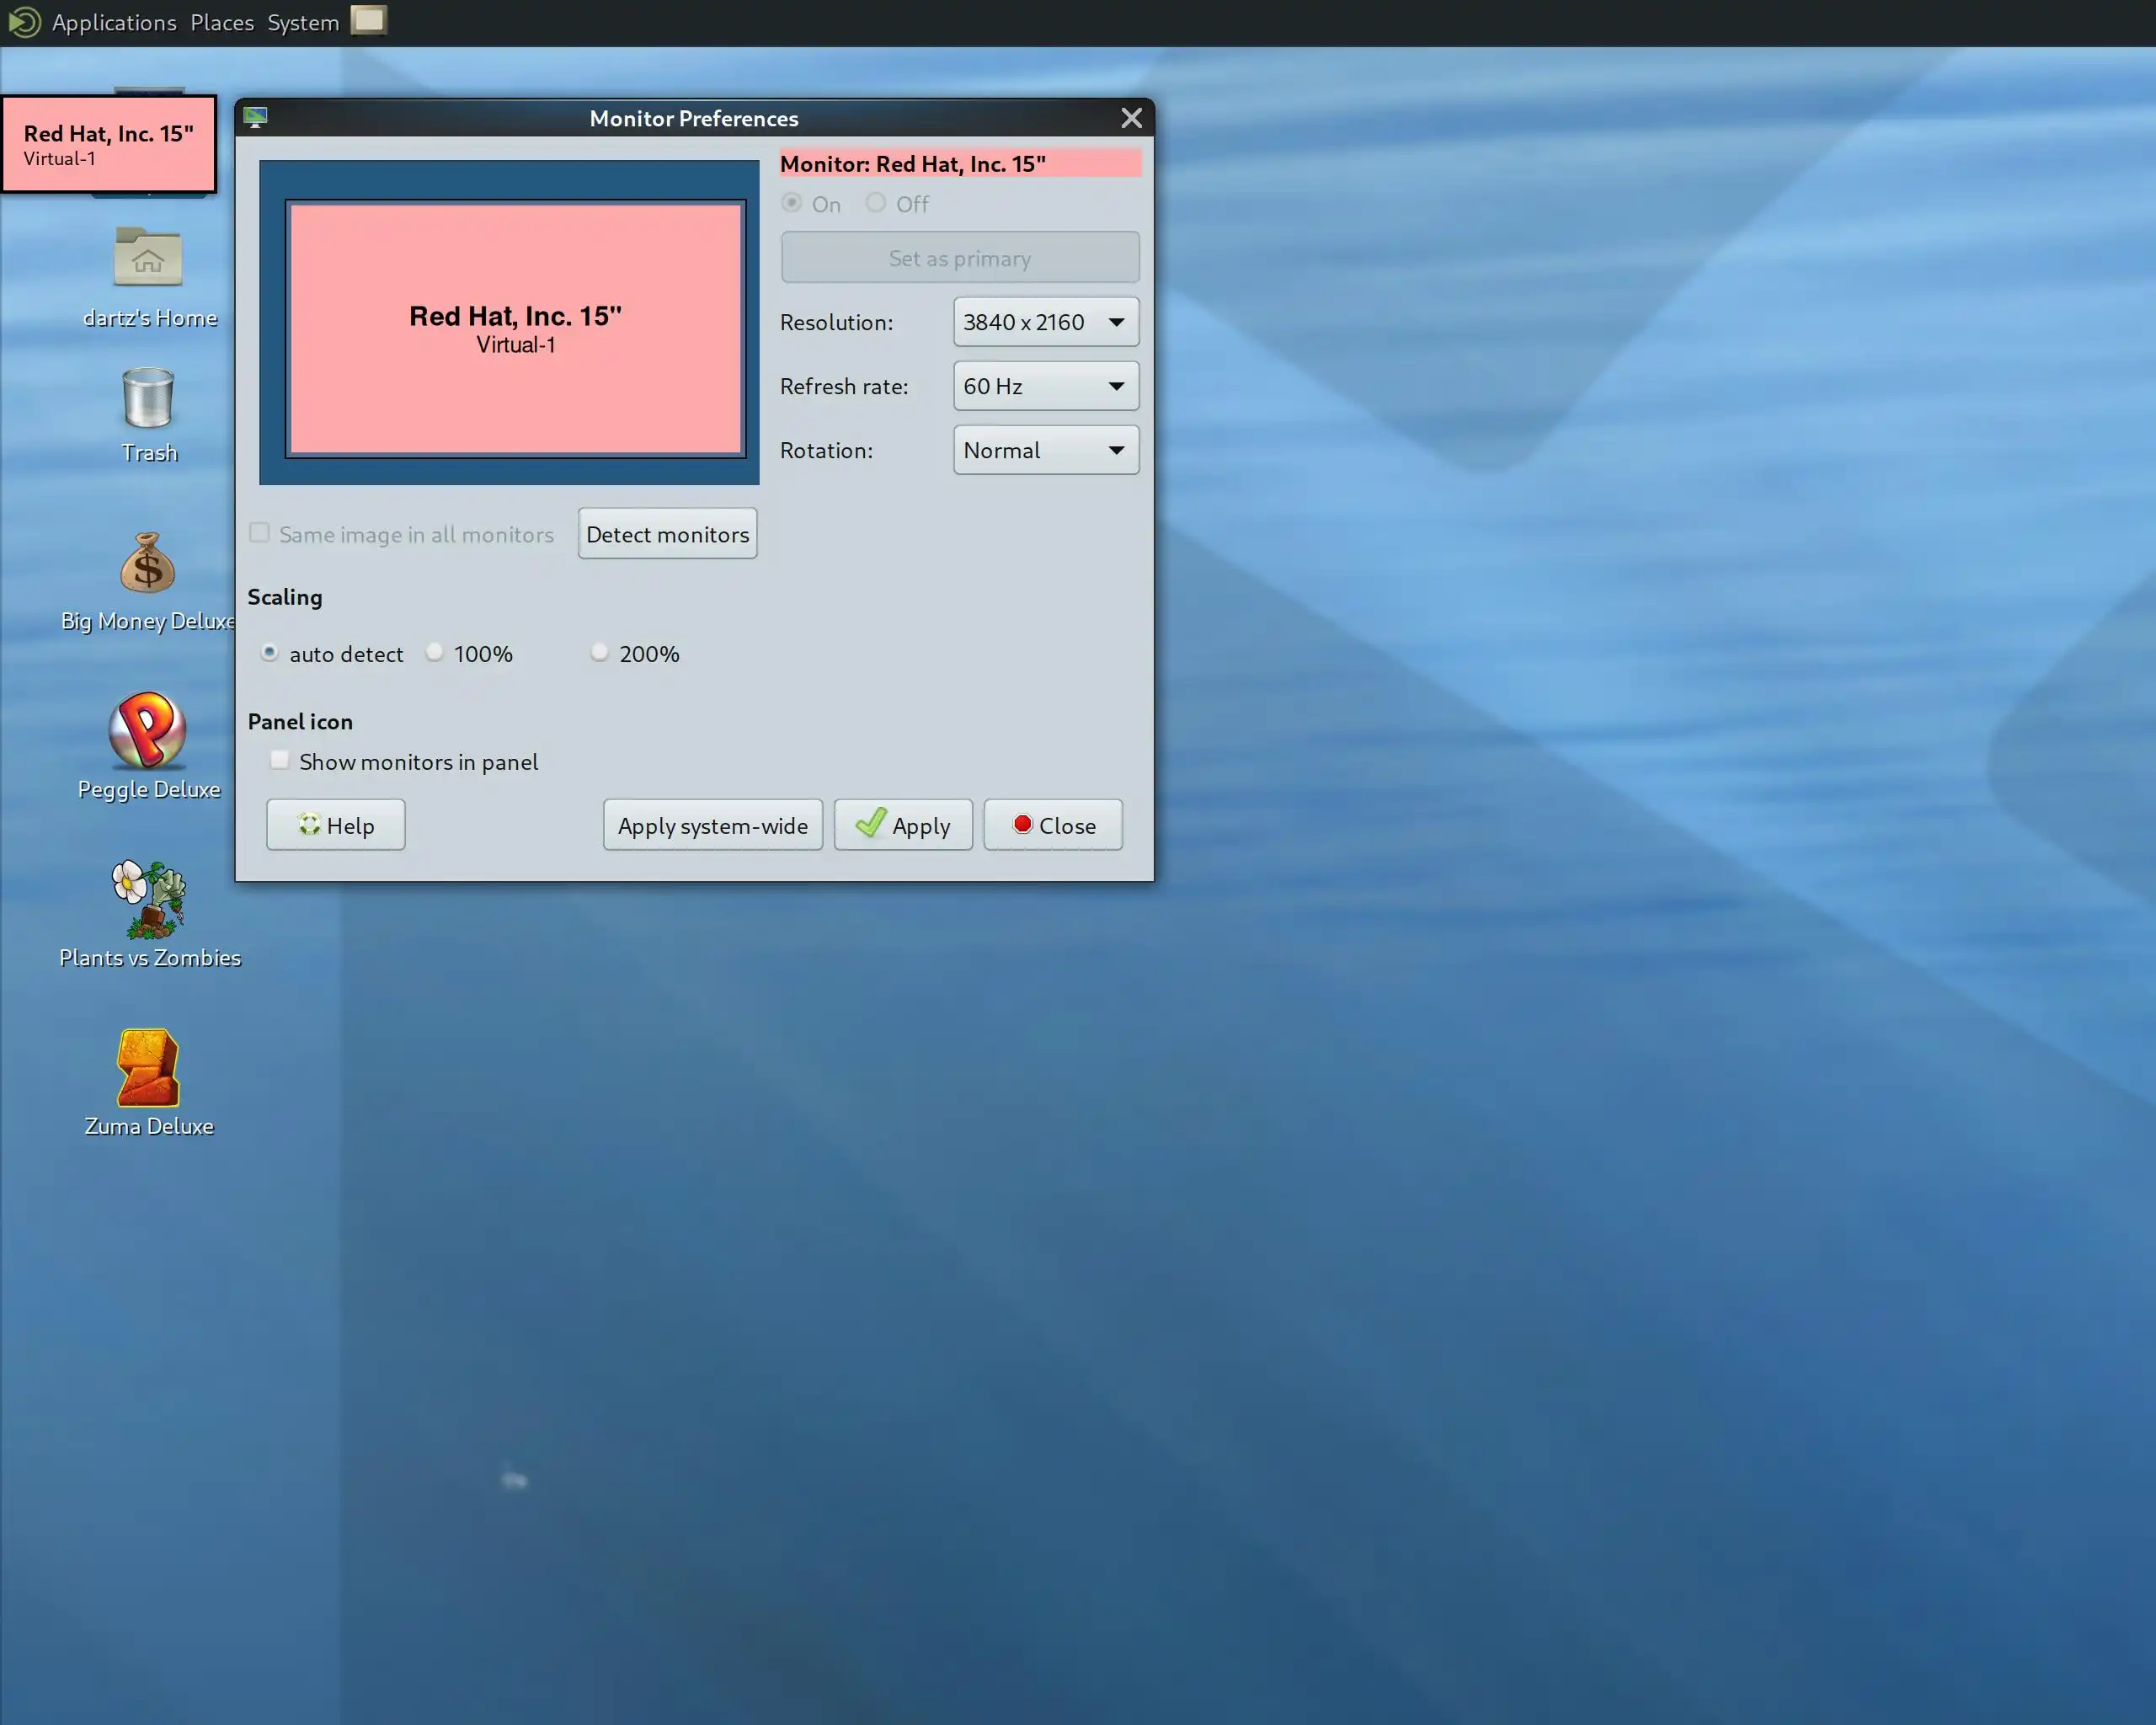Click the Detect monitors button
Screen dimensions: 2156x1725
667,534
